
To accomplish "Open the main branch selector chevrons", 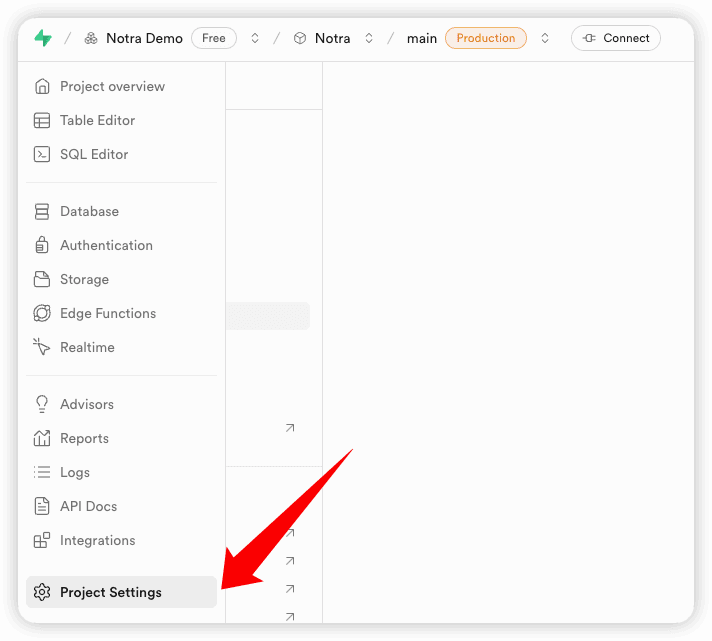I will pyautogui.click(x=545, y=38).
